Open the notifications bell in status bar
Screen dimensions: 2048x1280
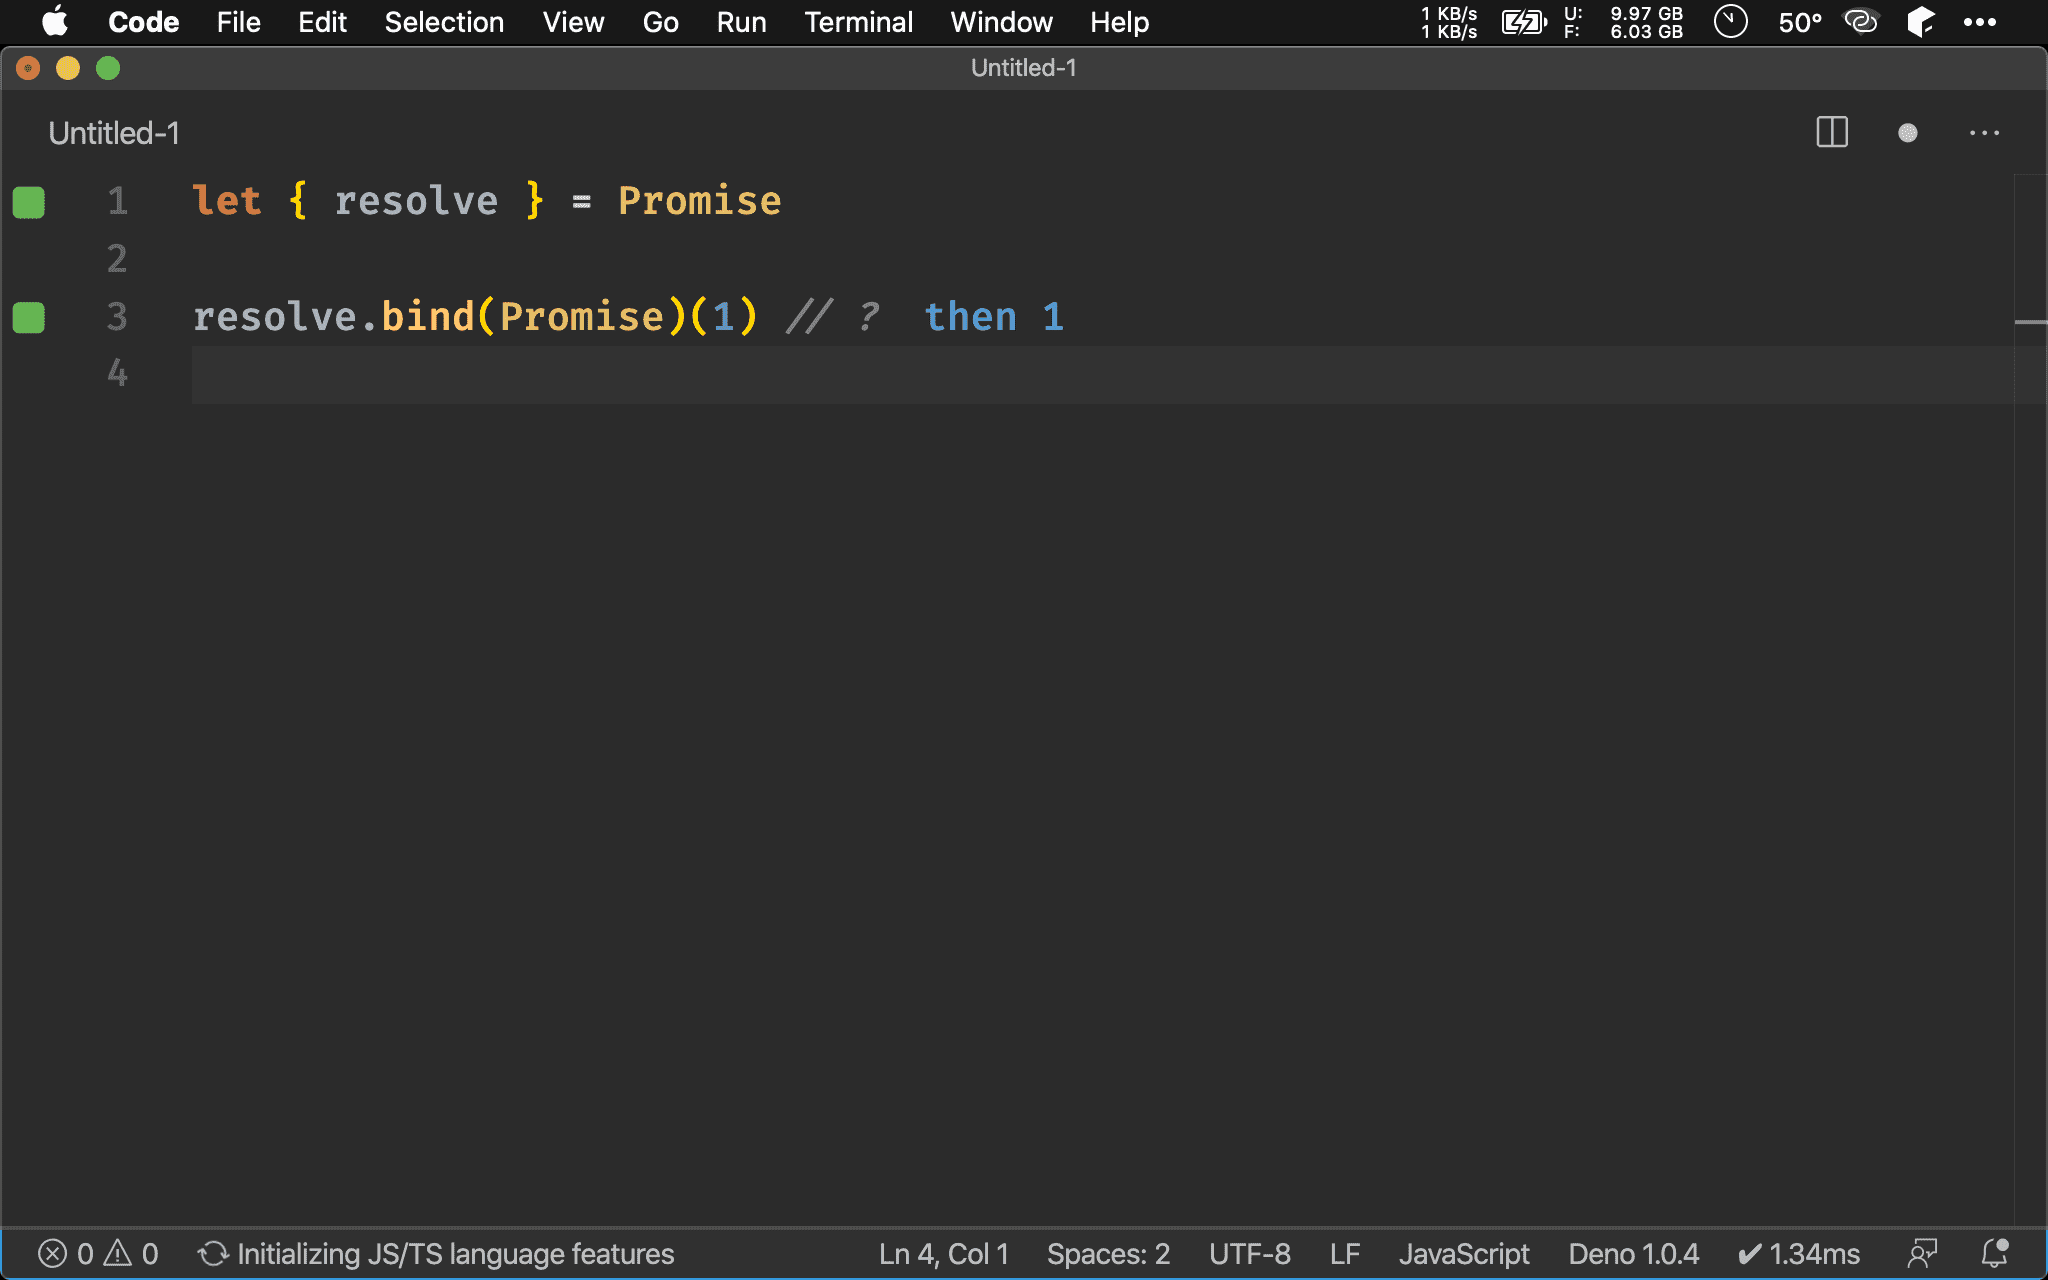1995,1254
